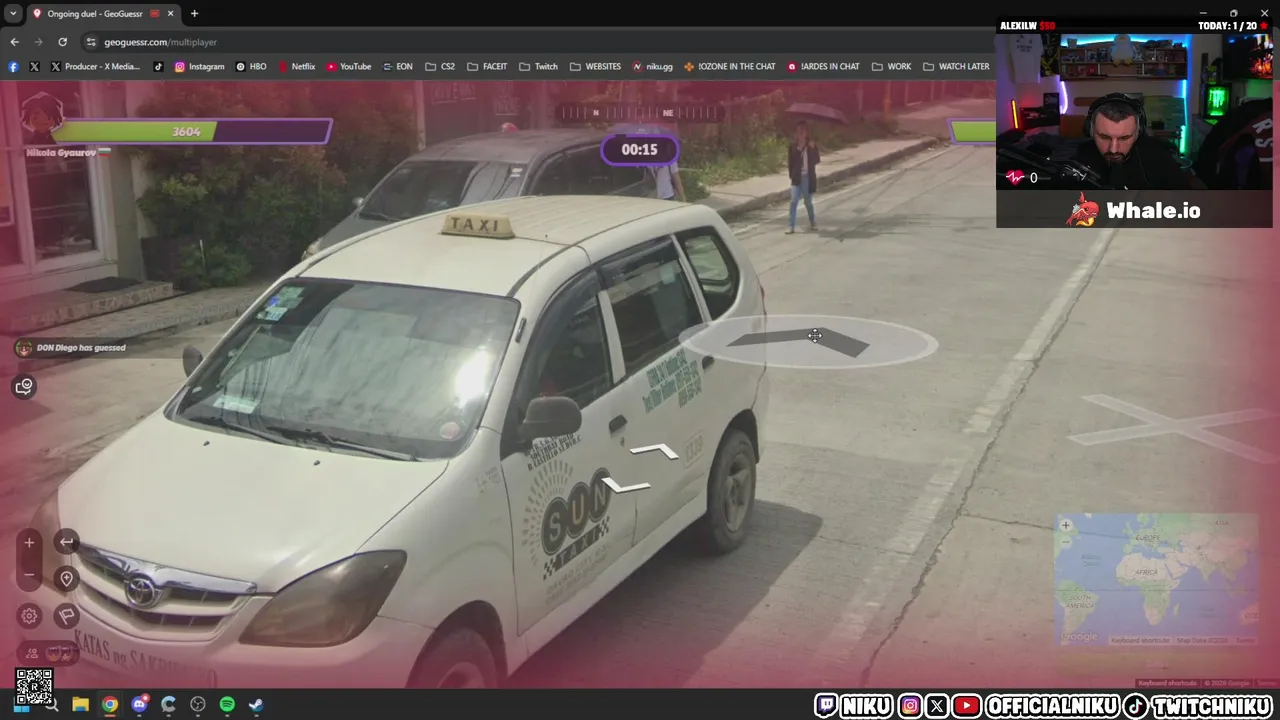This screenshot has width=1280, height=720.
Task: Click the player avatar at top left
Action: 42,116
